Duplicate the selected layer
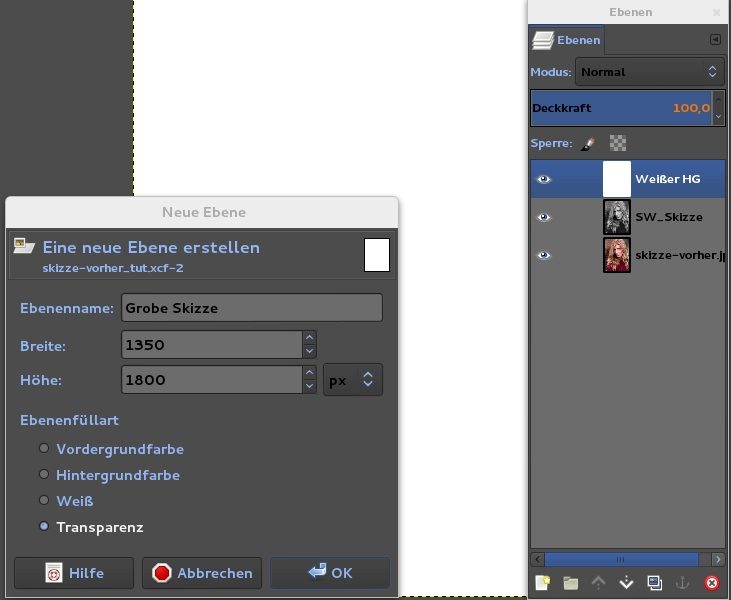Viewport: 731px width, 600px height. [x=655, y=582]
